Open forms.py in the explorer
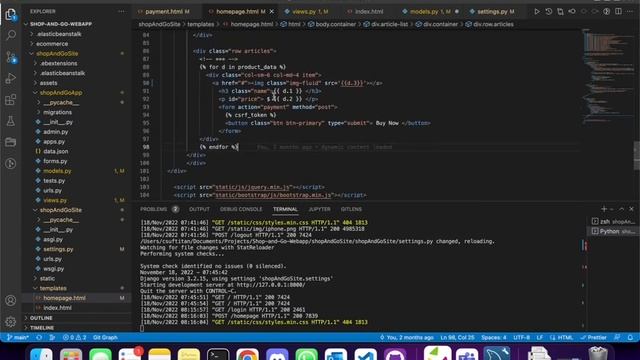640x360 pixels. point(55,161)
